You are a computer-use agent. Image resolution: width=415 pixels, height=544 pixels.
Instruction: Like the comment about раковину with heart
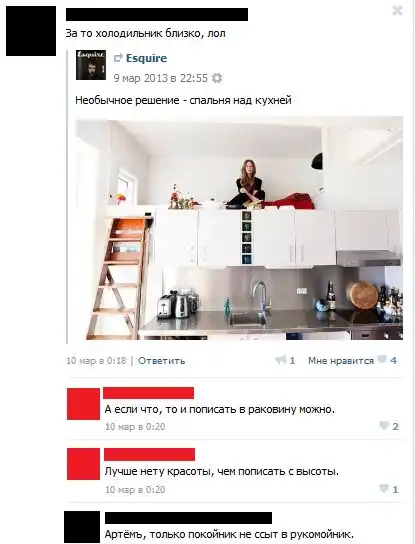[x=384, y=426]
